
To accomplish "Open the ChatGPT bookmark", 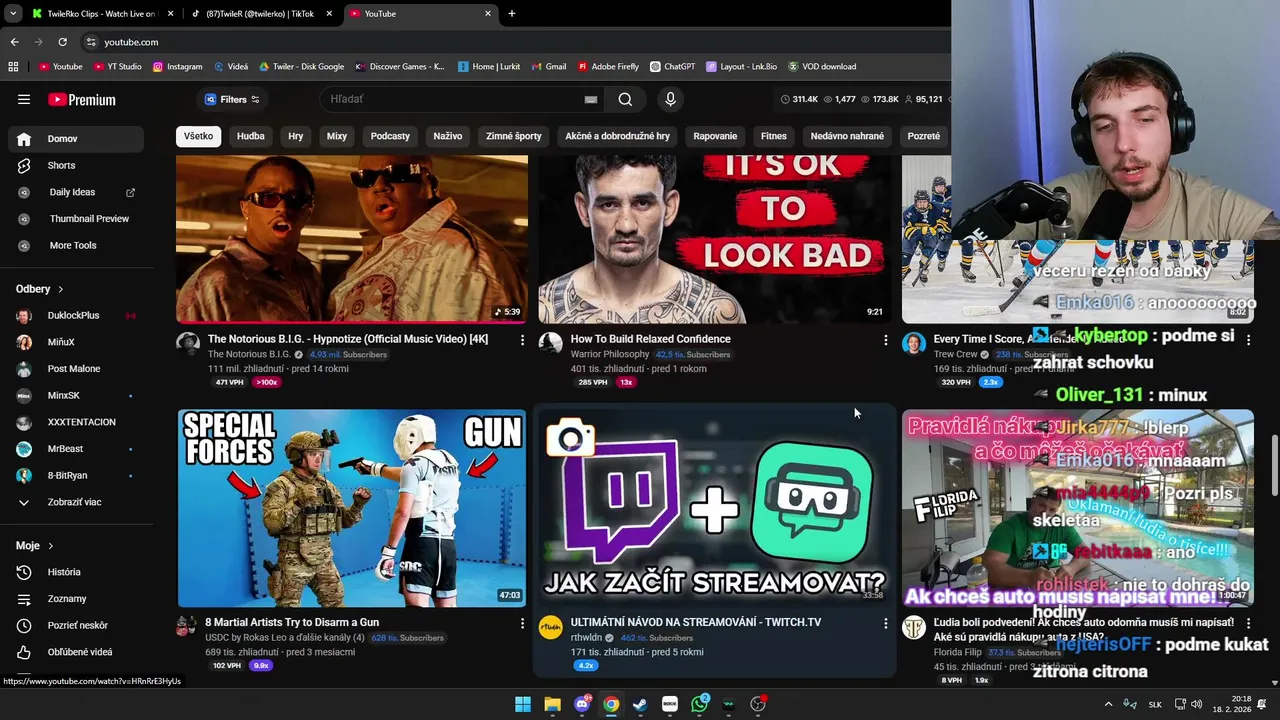I will [672, 67].
